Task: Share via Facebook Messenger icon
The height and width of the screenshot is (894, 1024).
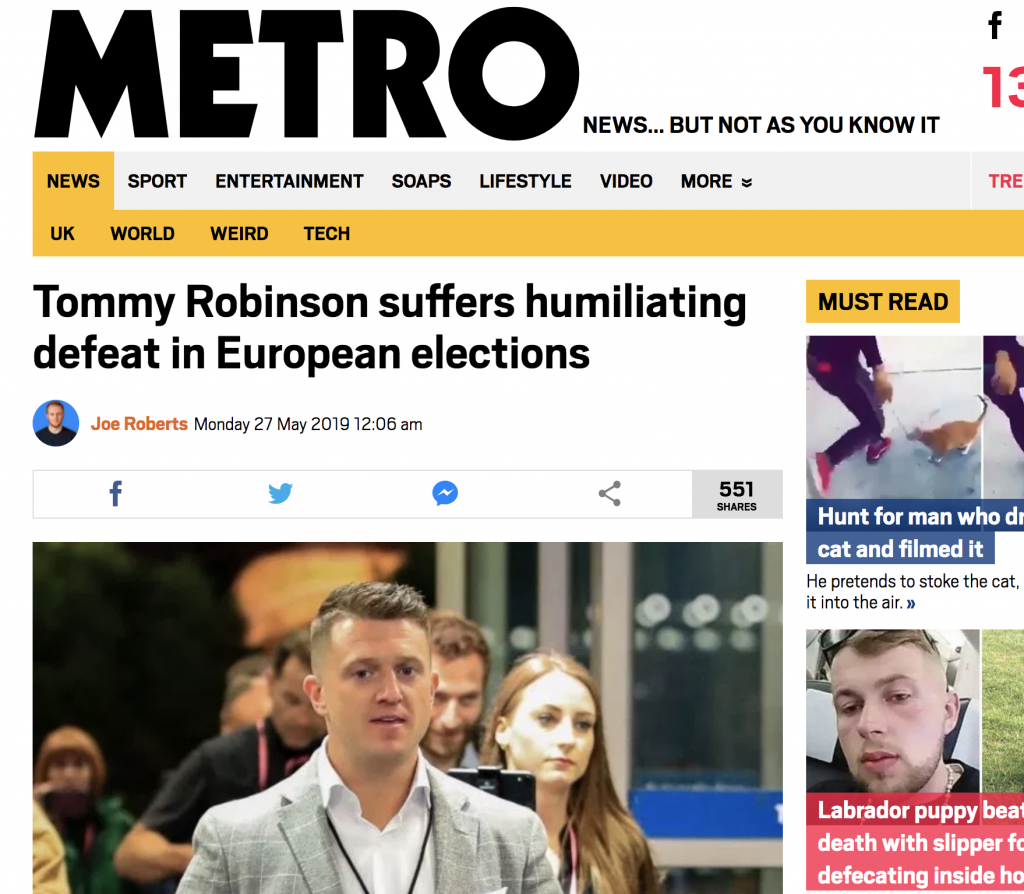Action: [445, 494]
